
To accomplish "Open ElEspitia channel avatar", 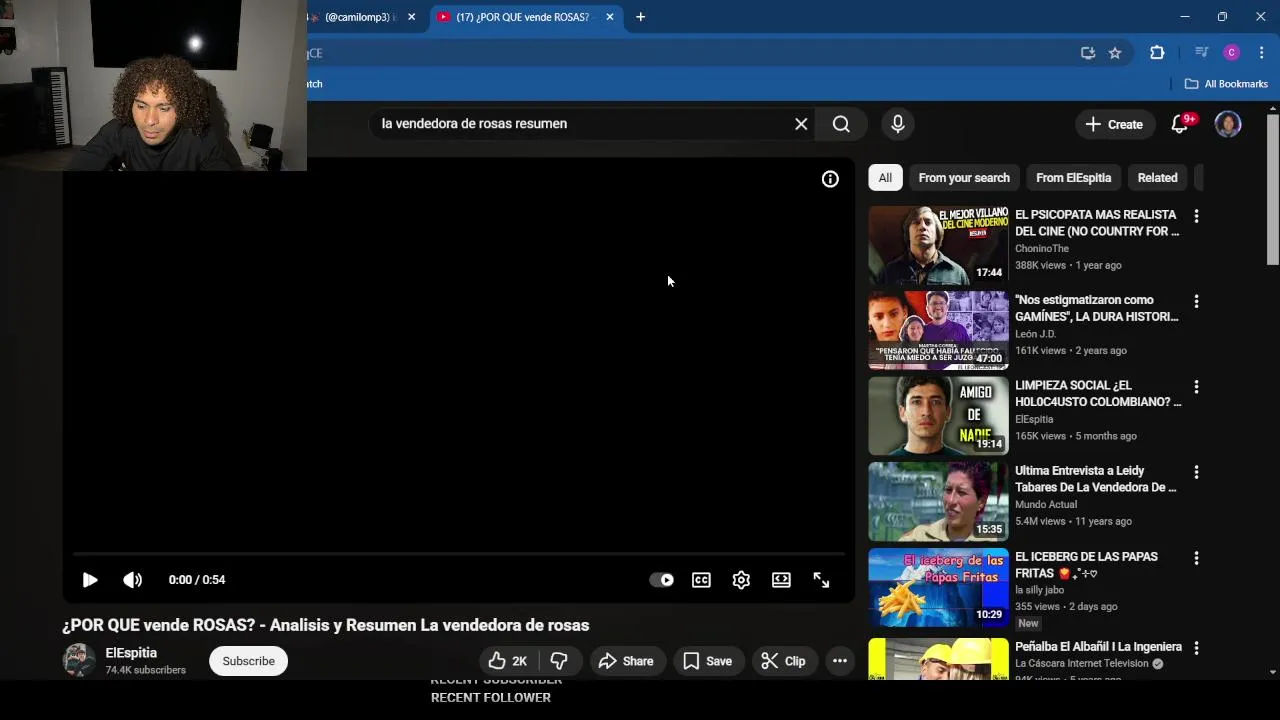I will [79, 661].
